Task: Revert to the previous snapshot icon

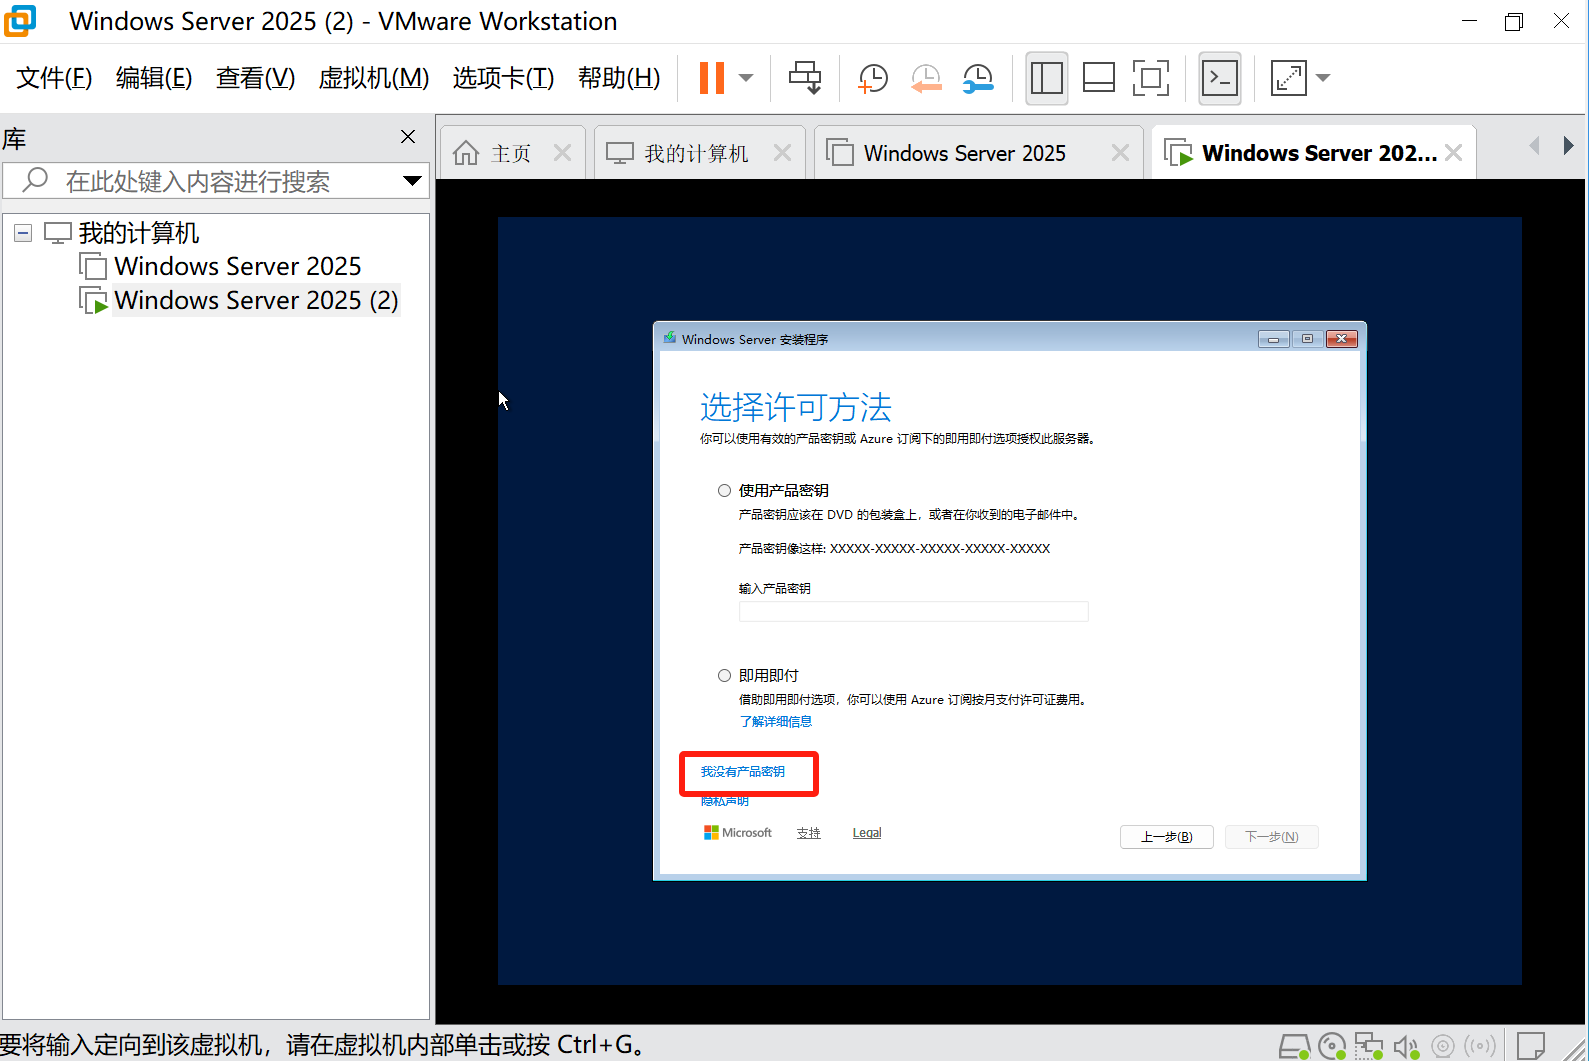Action: tap(926, 78)
